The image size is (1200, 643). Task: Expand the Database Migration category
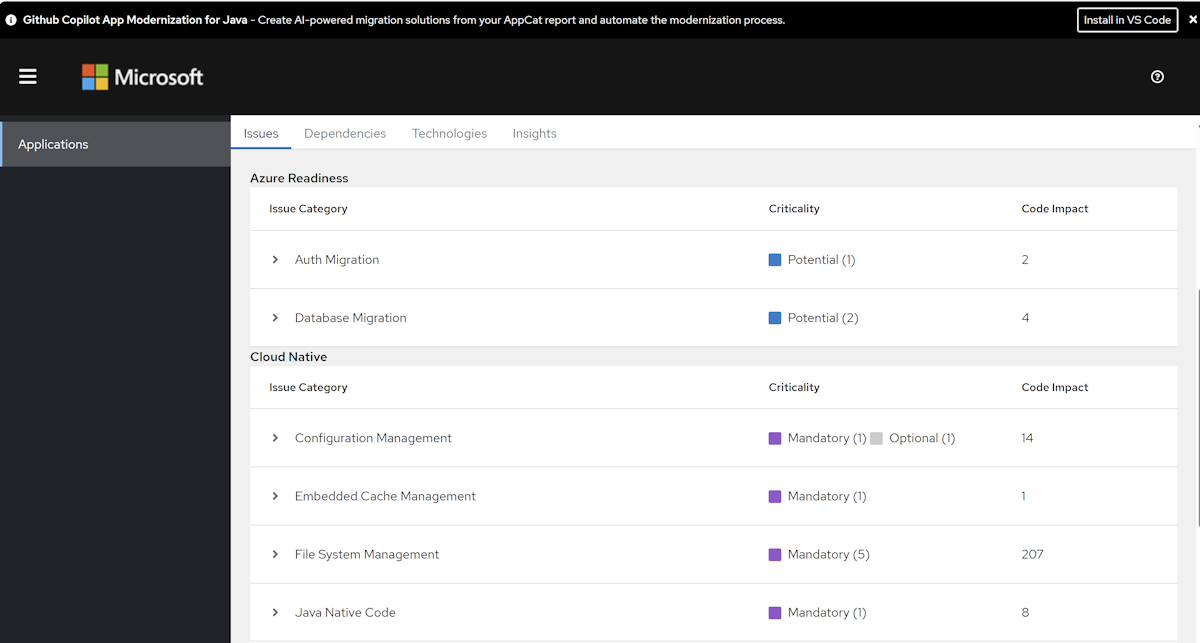coord(275,318)
